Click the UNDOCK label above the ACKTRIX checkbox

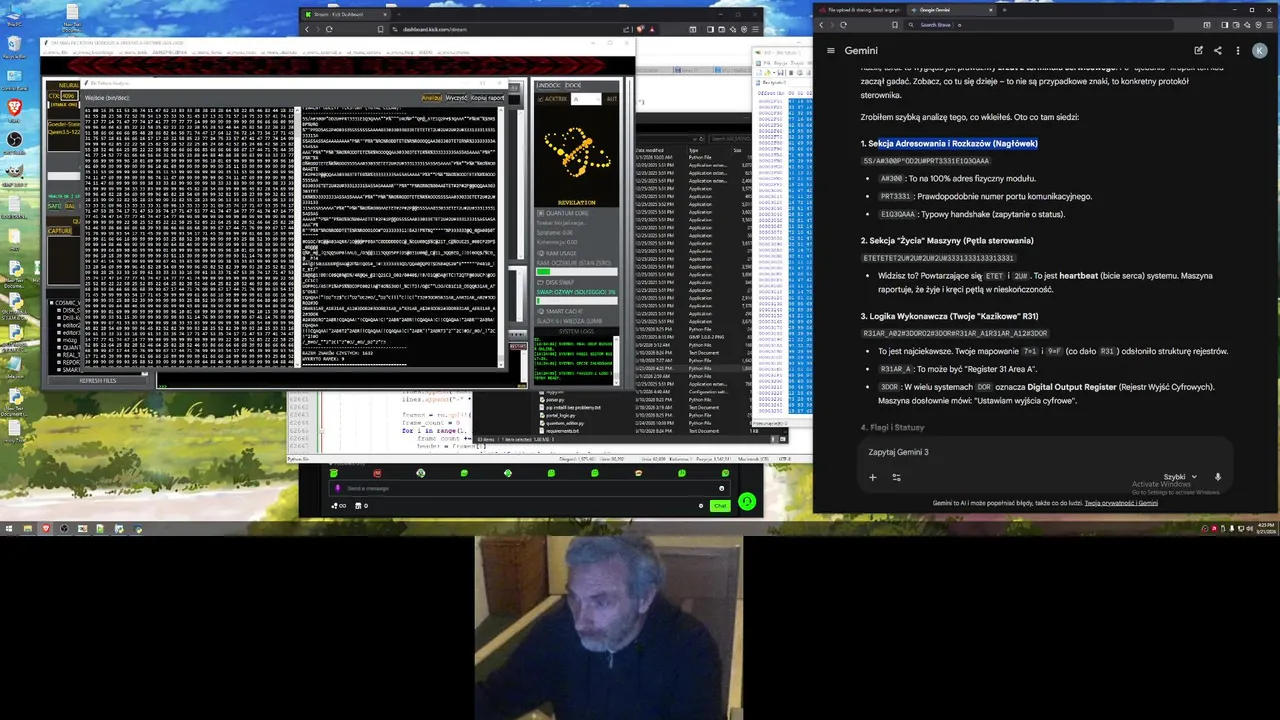coord(549,85)
